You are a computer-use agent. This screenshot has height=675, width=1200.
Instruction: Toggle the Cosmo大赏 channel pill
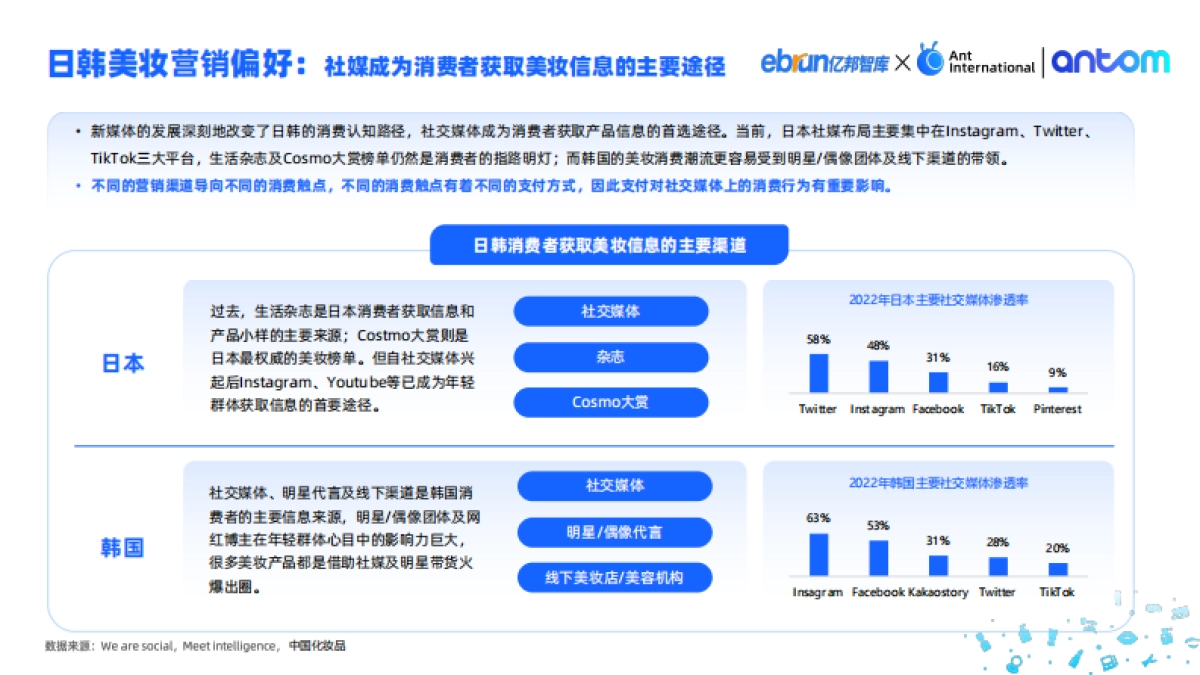tap(610, 402)
